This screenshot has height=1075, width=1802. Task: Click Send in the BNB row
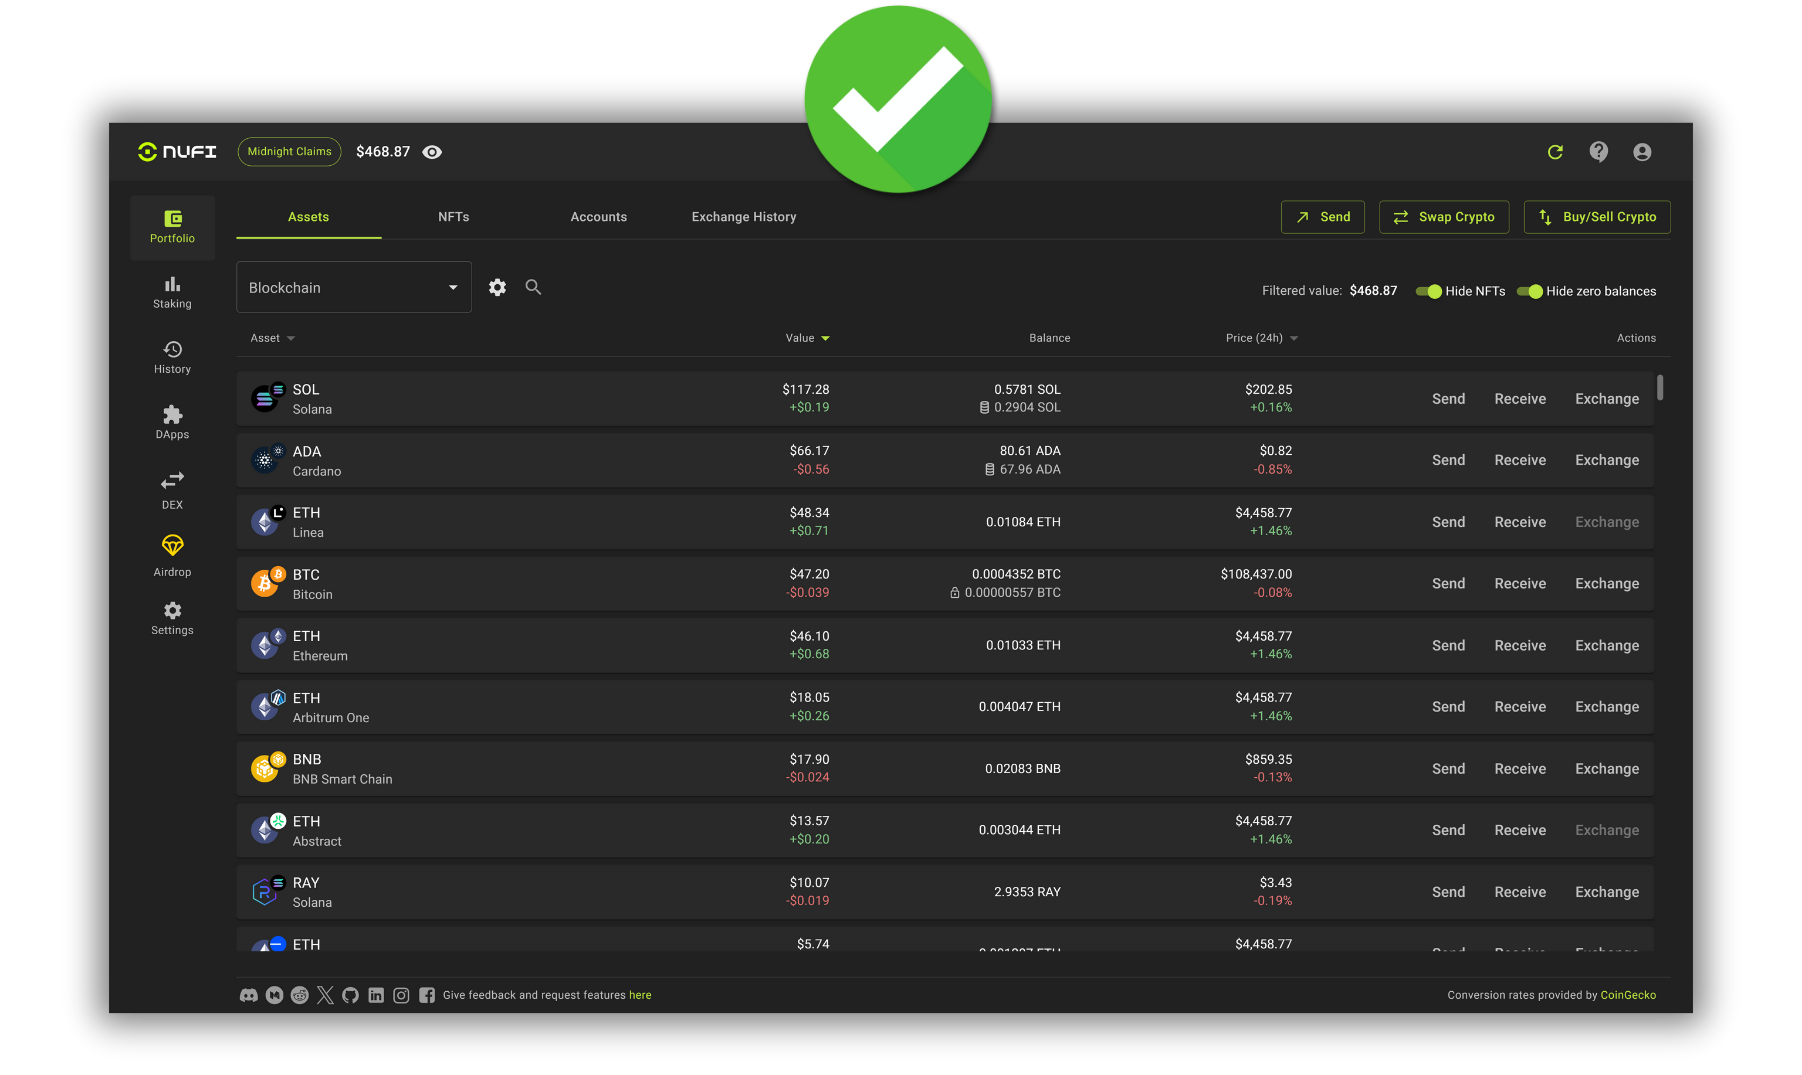pos(1448,769)
